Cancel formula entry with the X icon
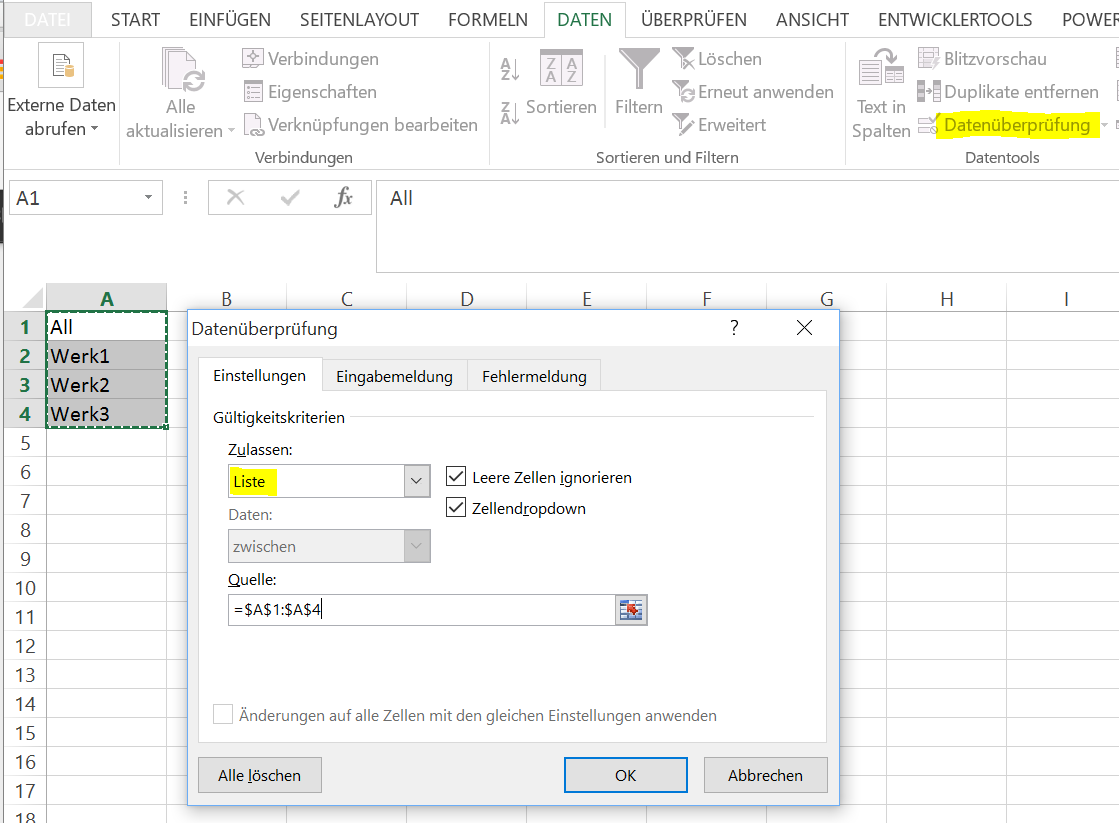The height and width of the screenshot is (823, 1119). tap(236, 197)
